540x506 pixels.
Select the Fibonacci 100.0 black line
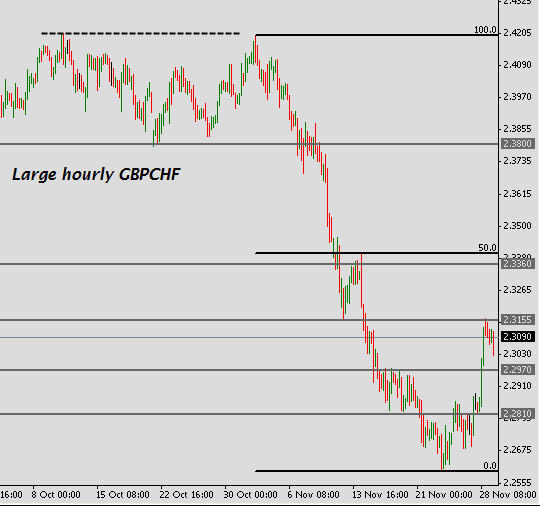point(376,35)
